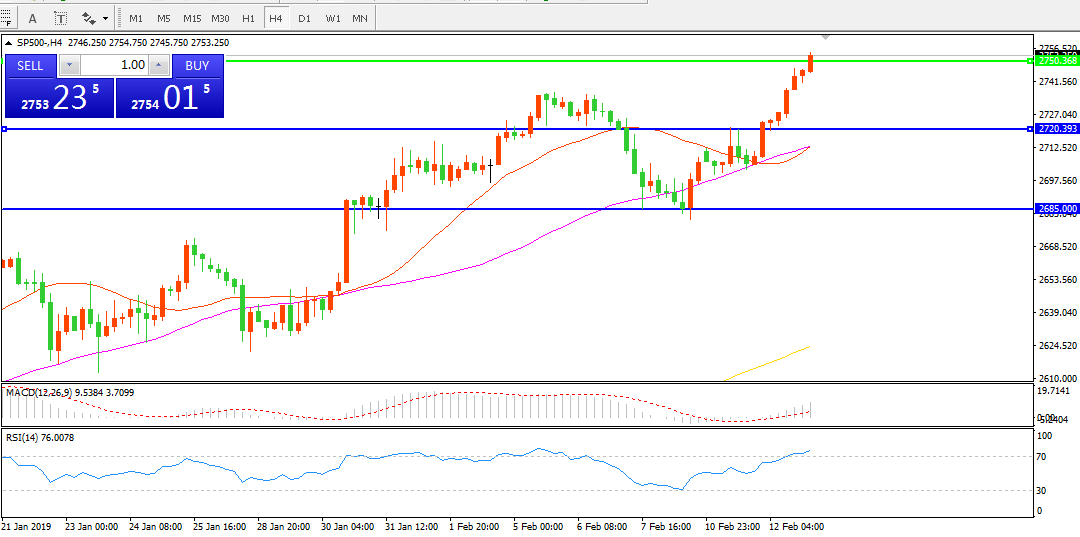This screenshot has height=537, width=1080.
Task: Select the M30 timeframe button
Action: click(221, 18)
